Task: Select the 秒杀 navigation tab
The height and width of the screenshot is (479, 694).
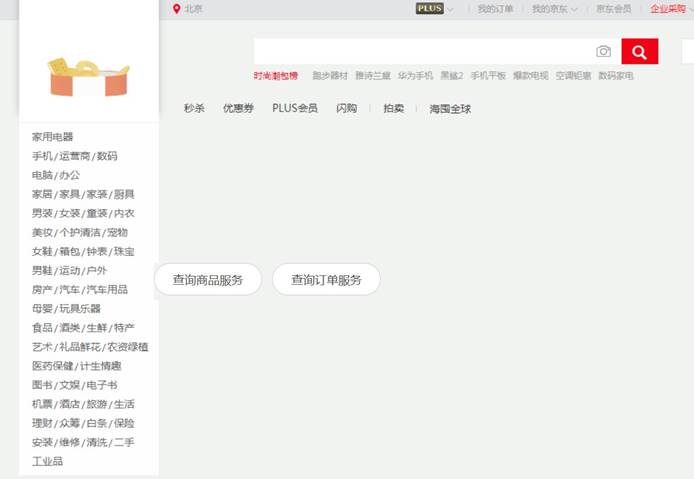Action: pyautogui.click(x=194, y=109)
